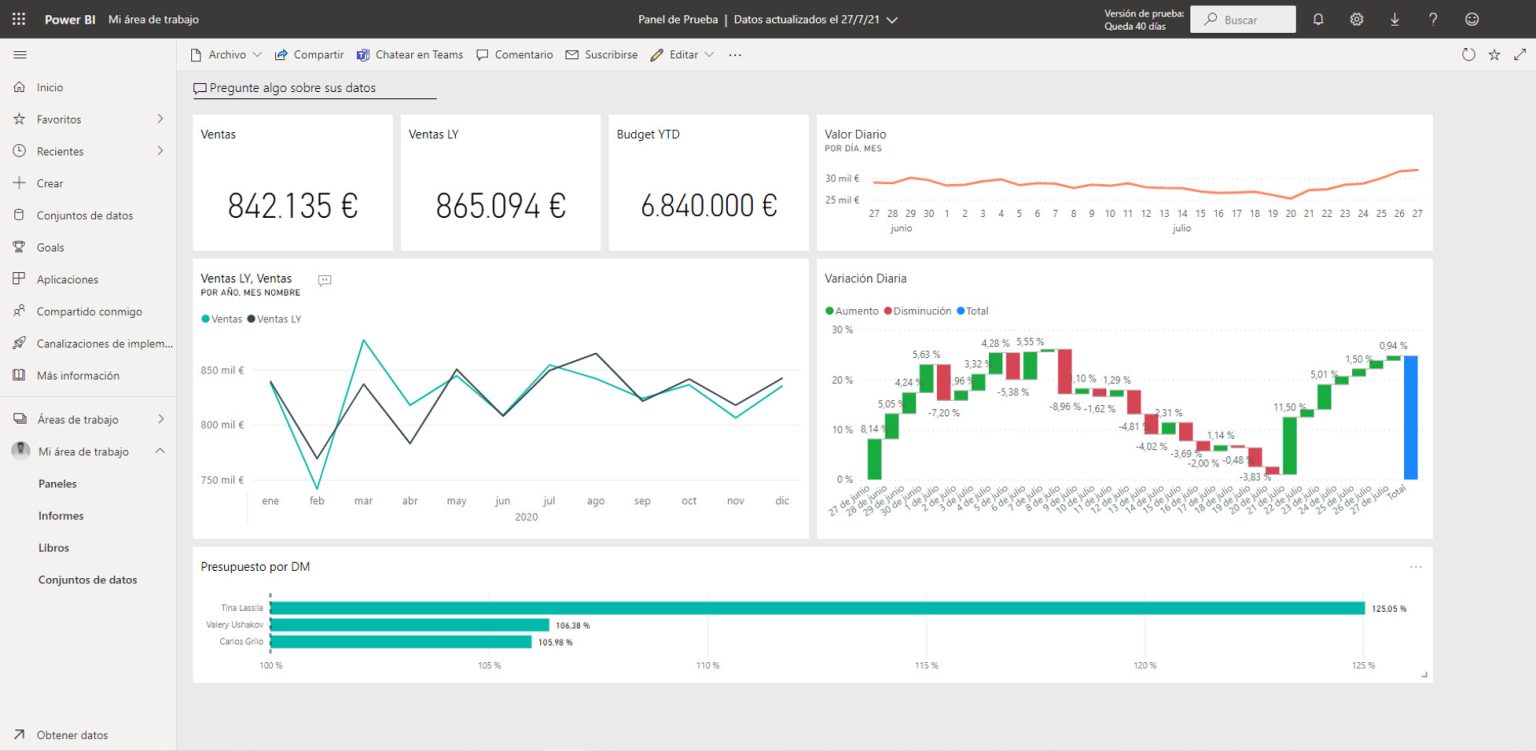Open Conjuntos de datos in sidebar
The height and width of the screenshot is (751, 1536).
click(85, 215)
